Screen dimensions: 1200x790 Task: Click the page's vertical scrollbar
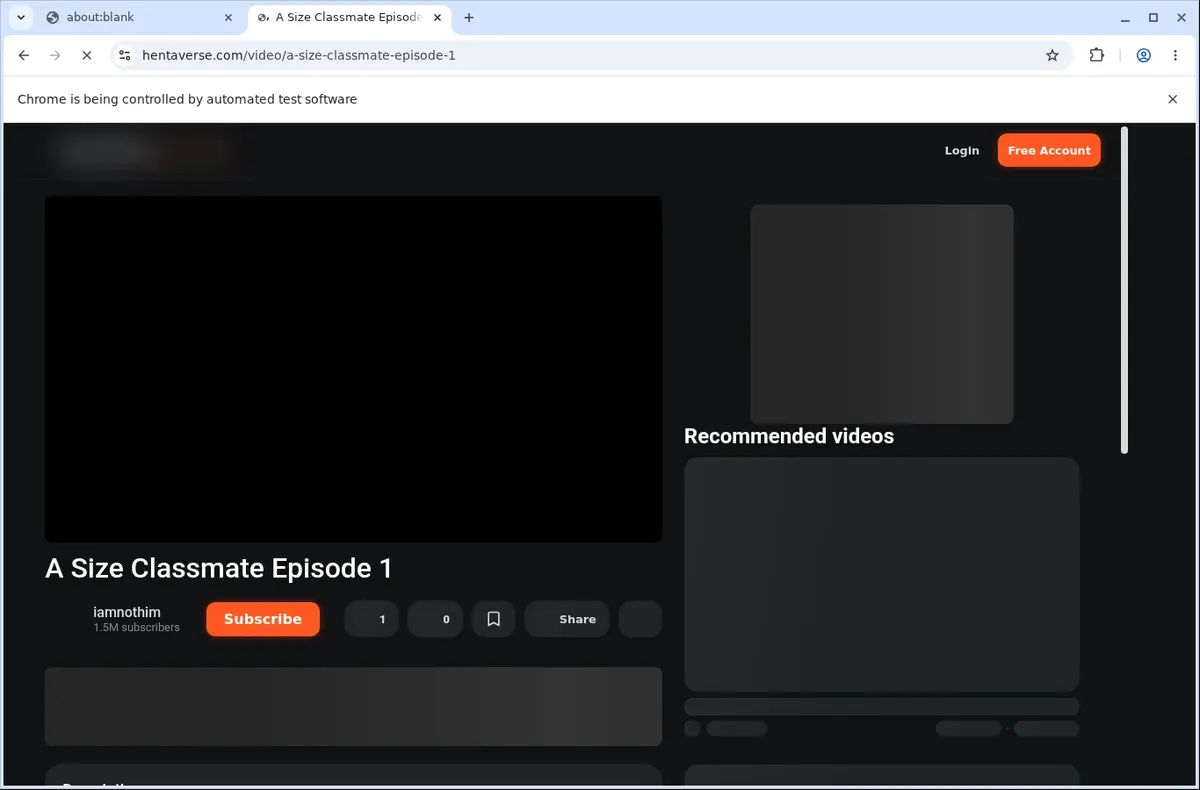tap(1124, 290)
